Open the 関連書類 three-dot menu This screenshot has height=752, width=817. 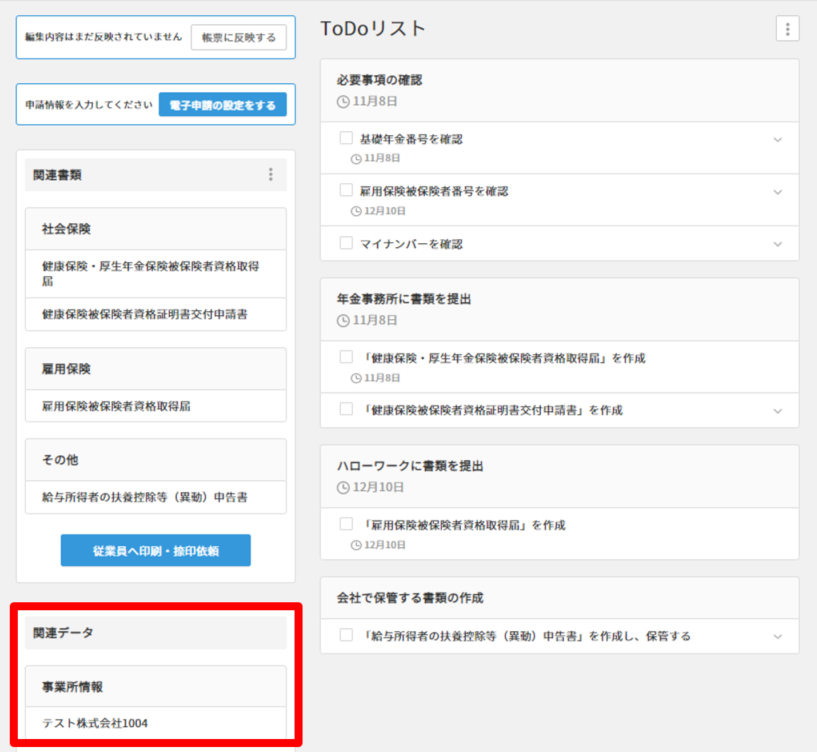(270, 175)
